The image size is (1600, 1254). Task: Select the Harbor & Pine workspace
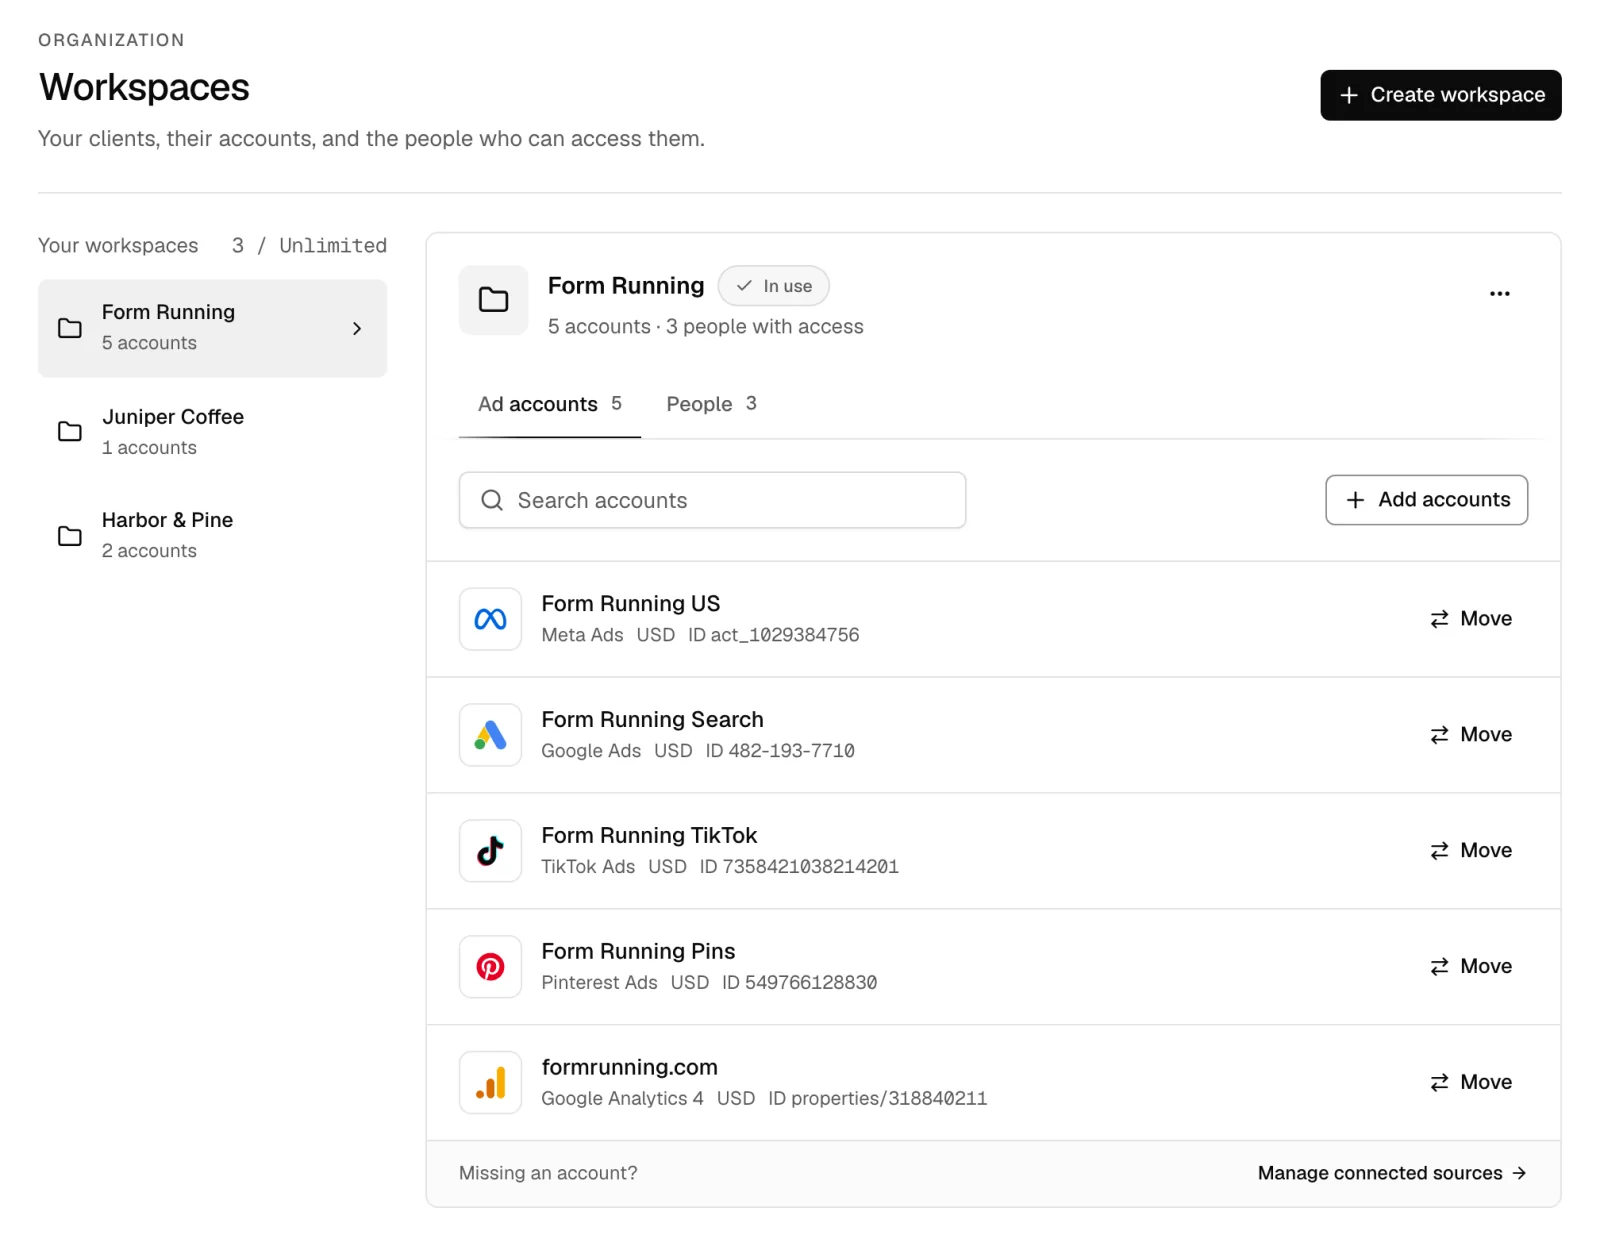point(212,536)
